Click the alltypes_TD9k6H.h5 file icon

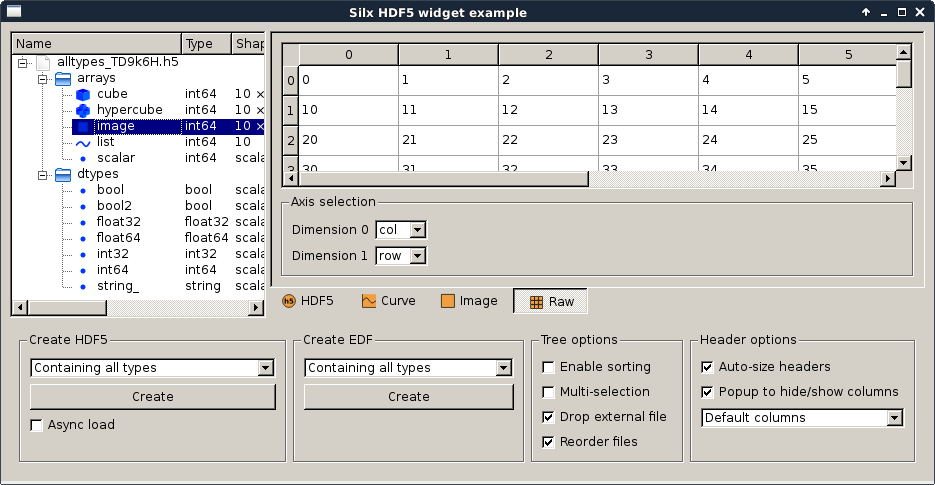43,62
